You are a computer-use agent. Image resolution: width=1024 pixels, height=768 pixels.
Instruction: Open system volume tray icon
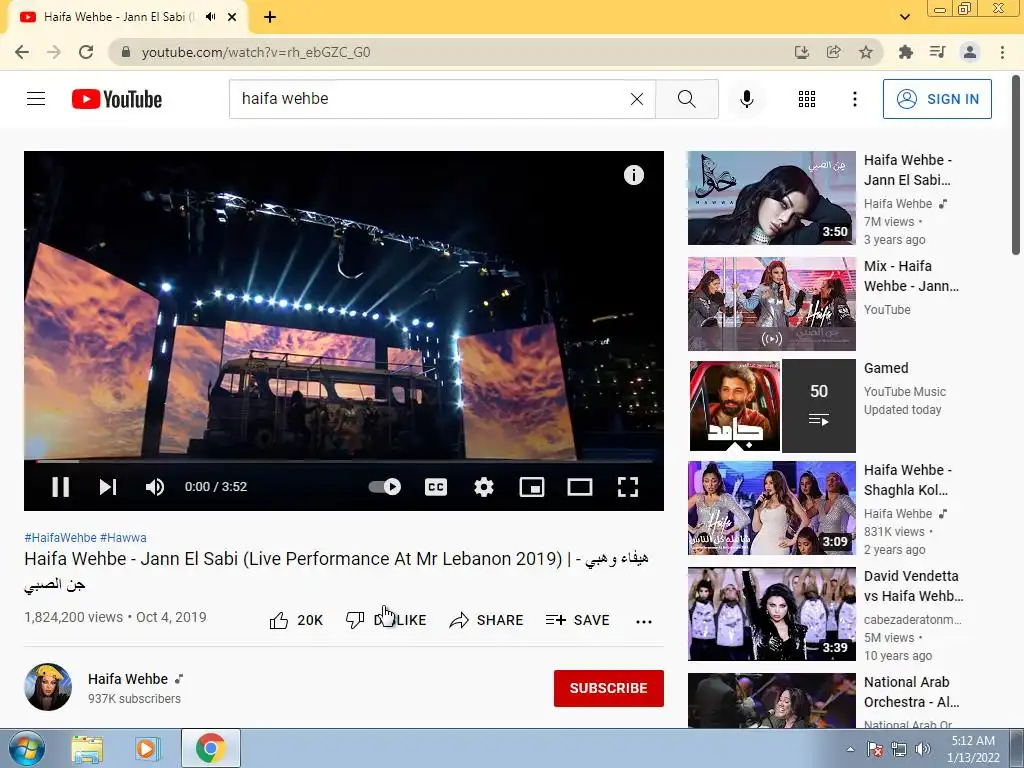point(923,749)
